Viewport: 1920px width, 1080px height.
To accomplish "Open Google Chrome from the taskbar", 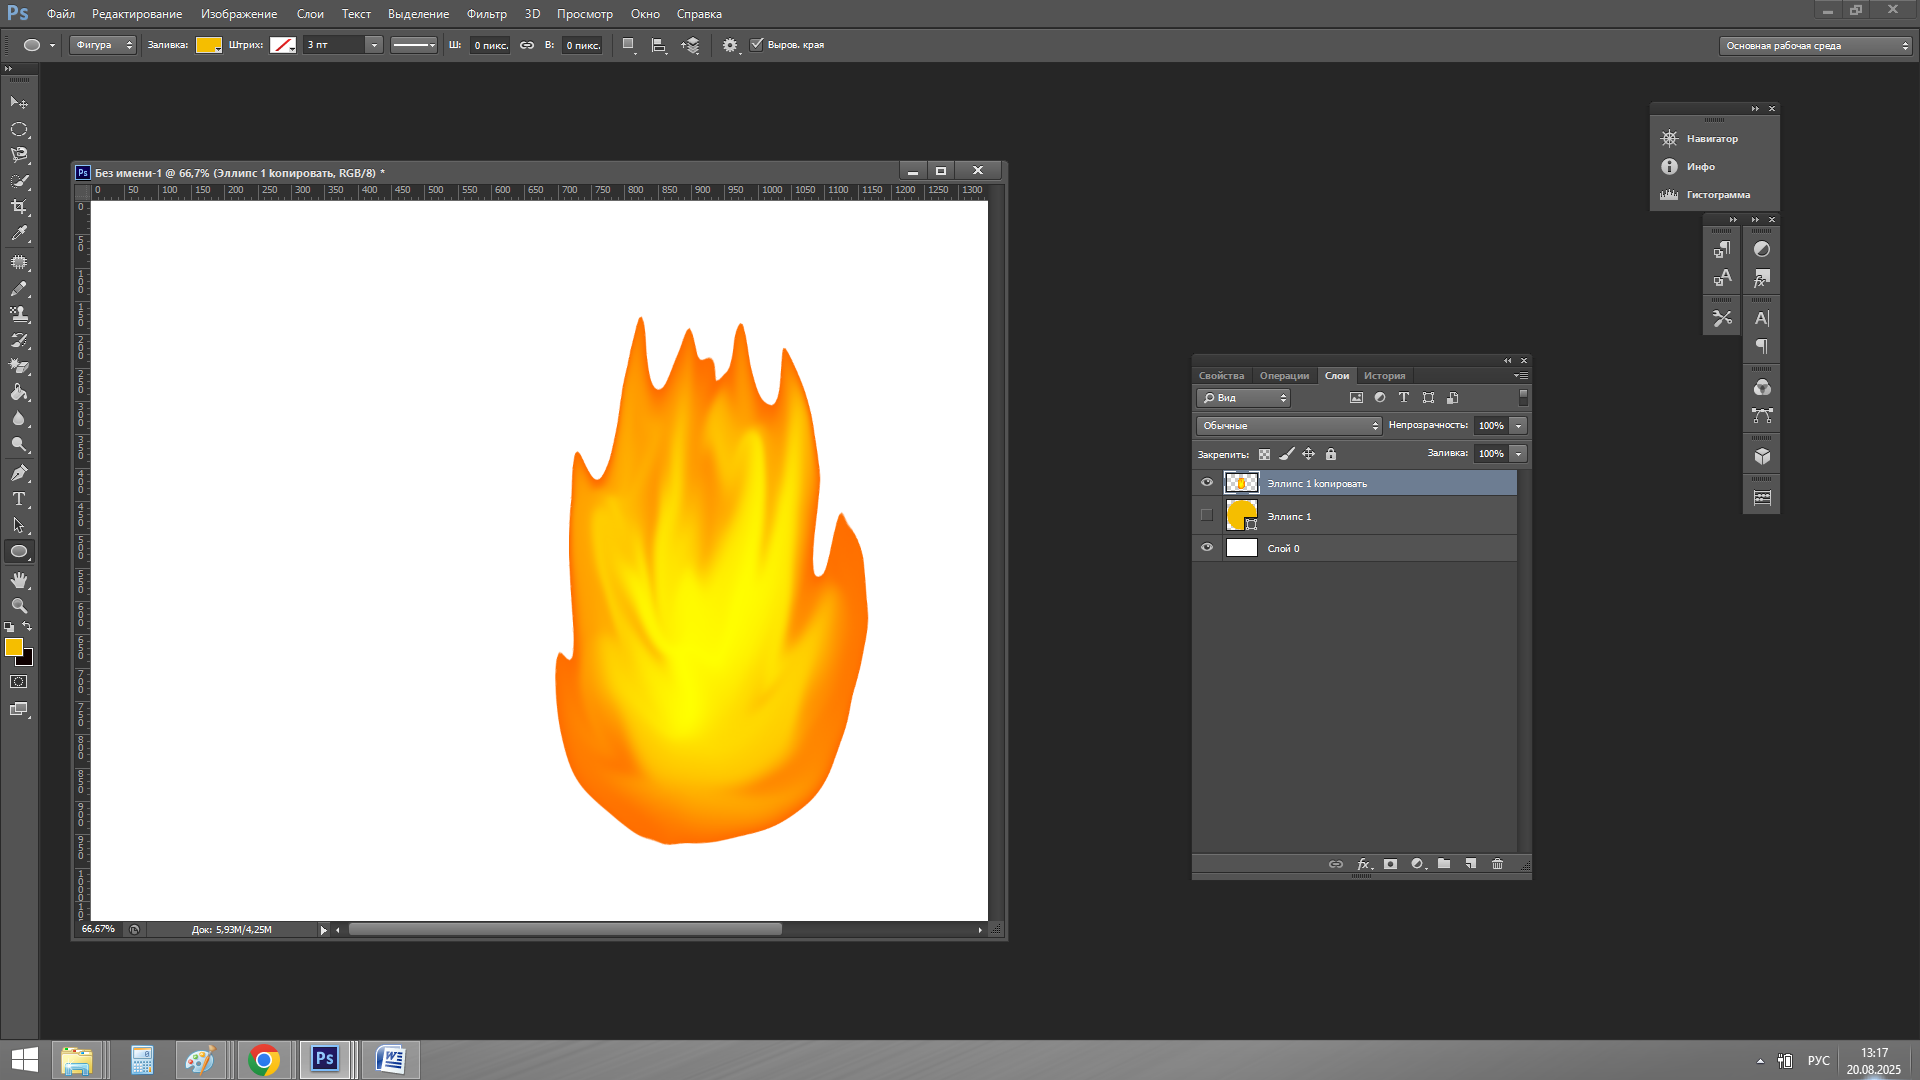I will [264, 1060].
